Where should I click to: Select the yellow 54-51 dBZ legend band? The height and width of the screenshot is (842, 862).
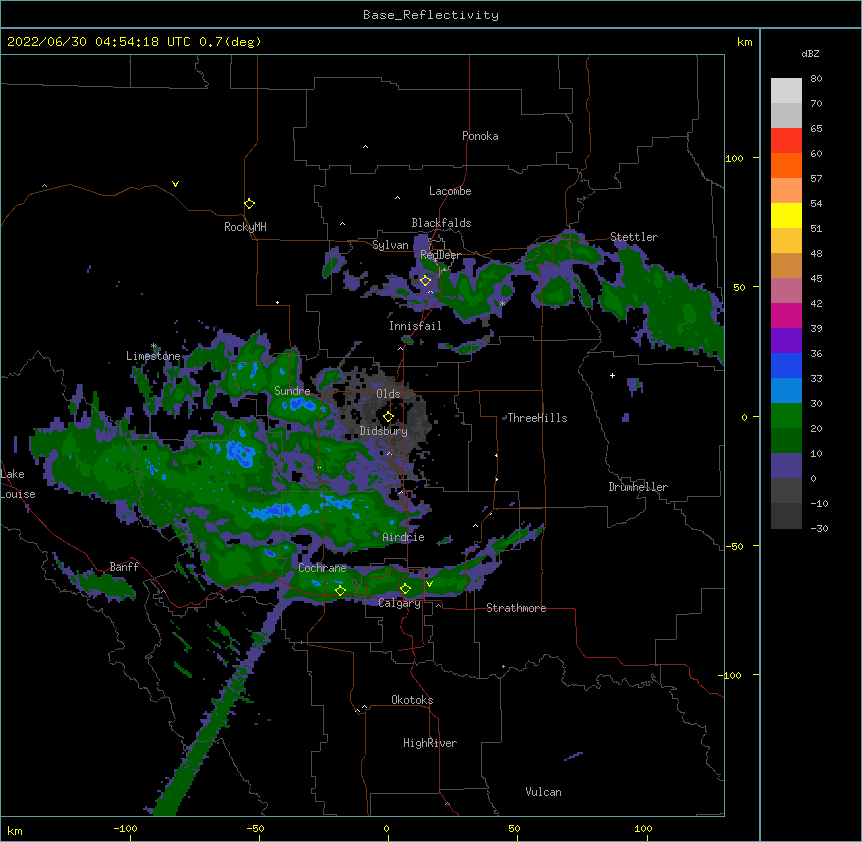pos(786,215)
